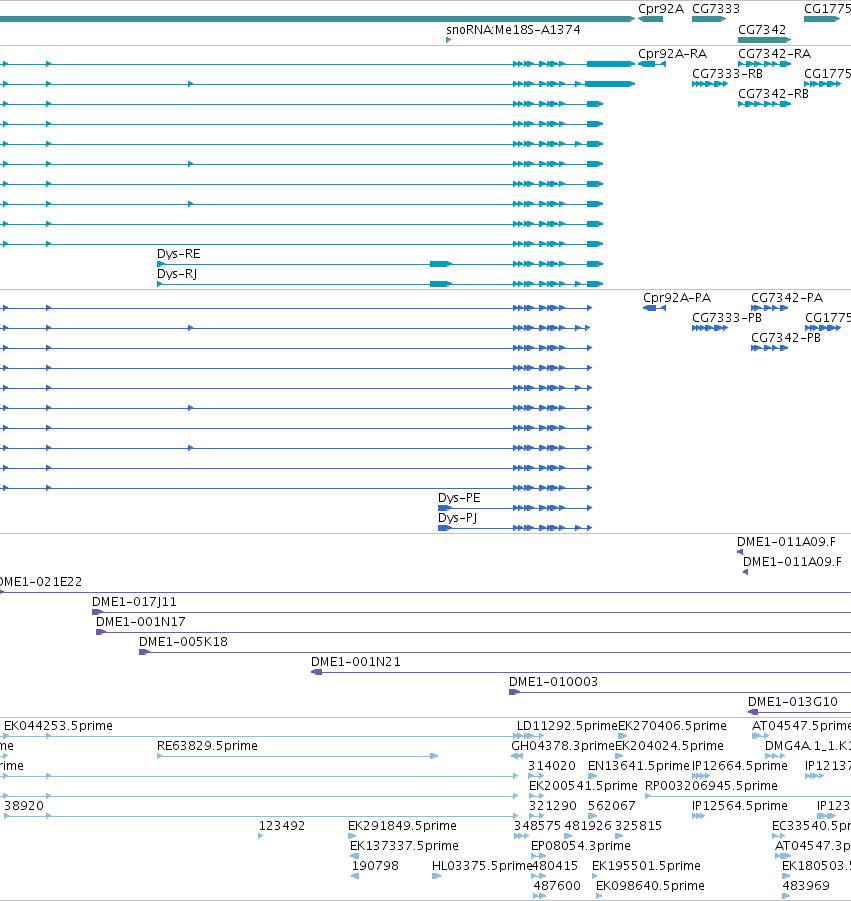Select the EN13641.5prime EST
Viewport: 851px width, 901px height.
(592, 776)
